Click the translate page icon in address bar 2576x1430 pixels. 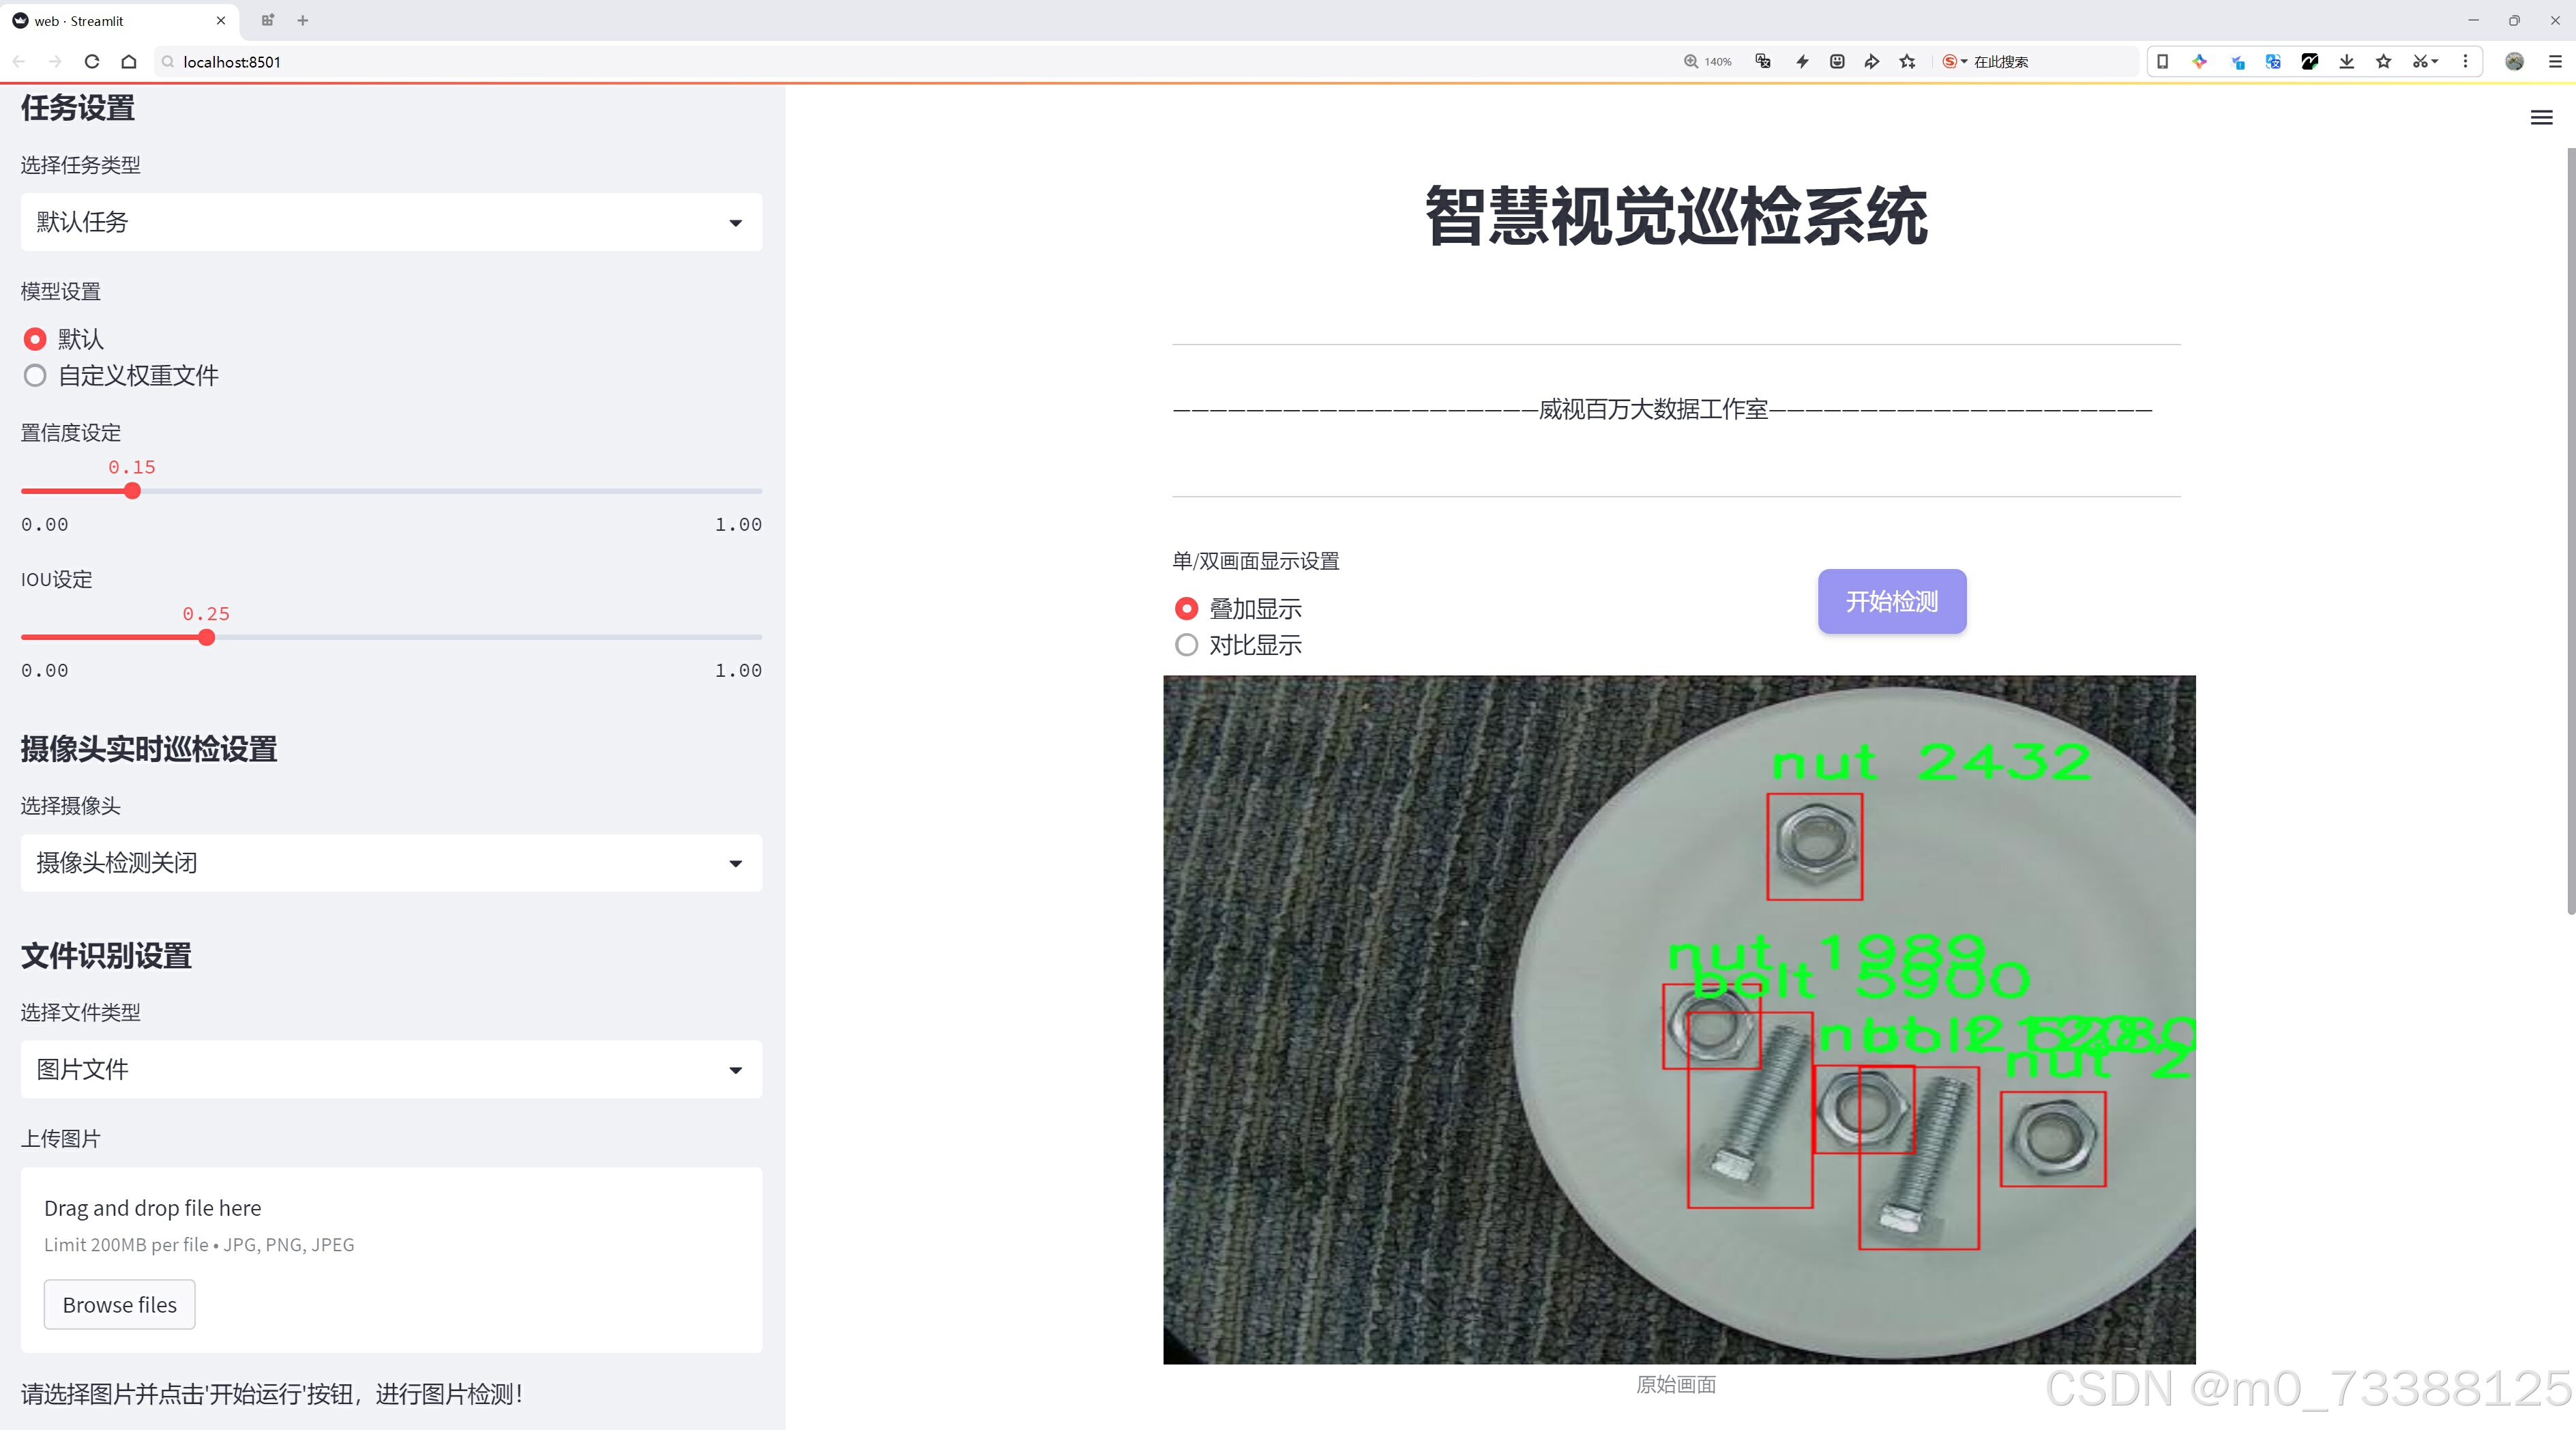tap(1763, 62)
